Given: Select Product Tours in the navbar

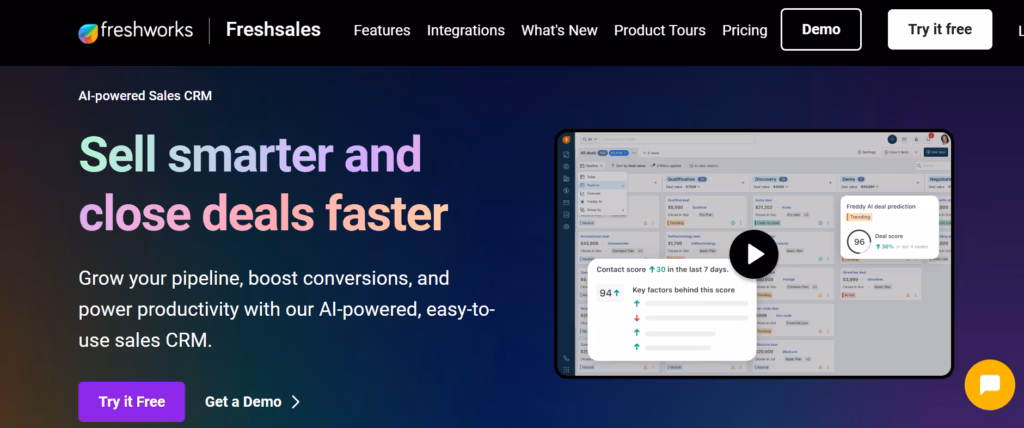Looking at the screenshot, I should [660, 30].
